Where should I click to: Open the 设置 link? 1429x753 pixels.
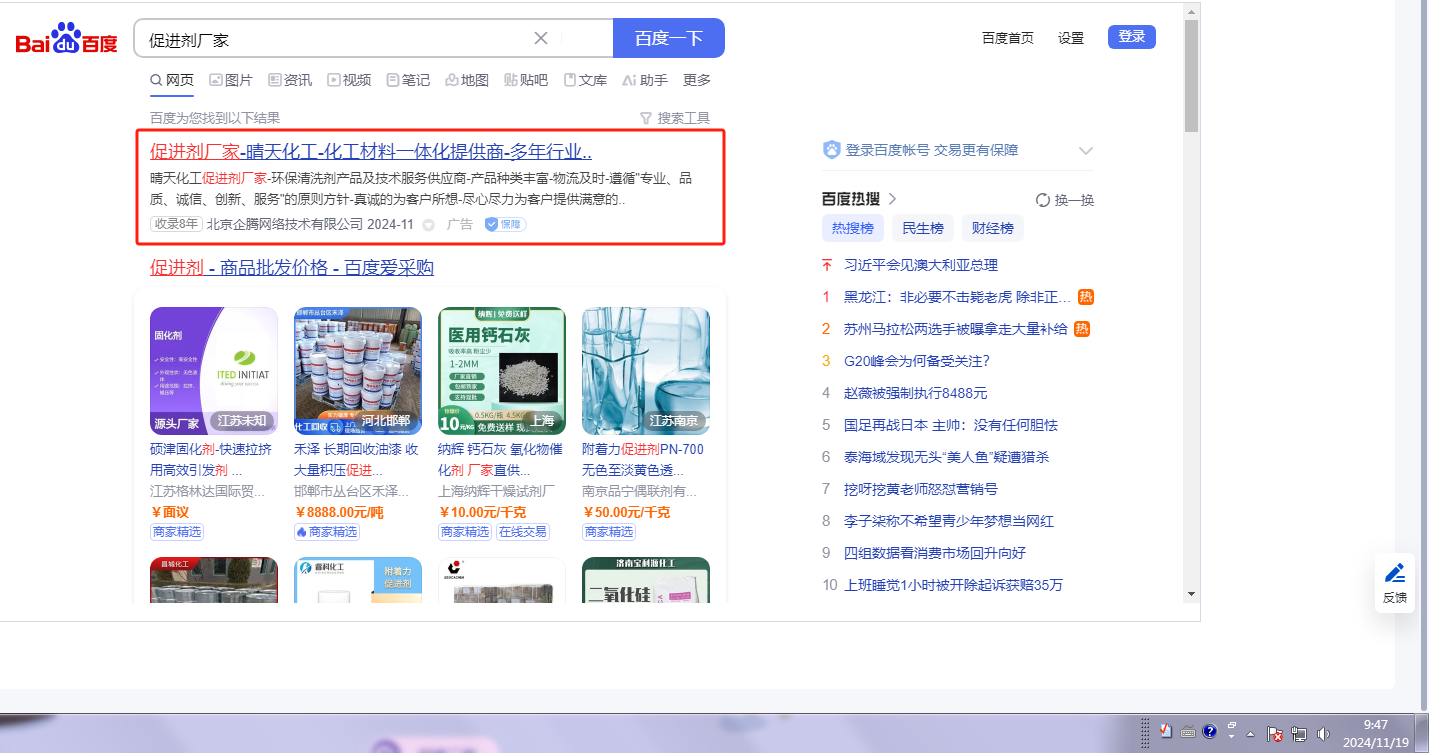point(1071,38)
